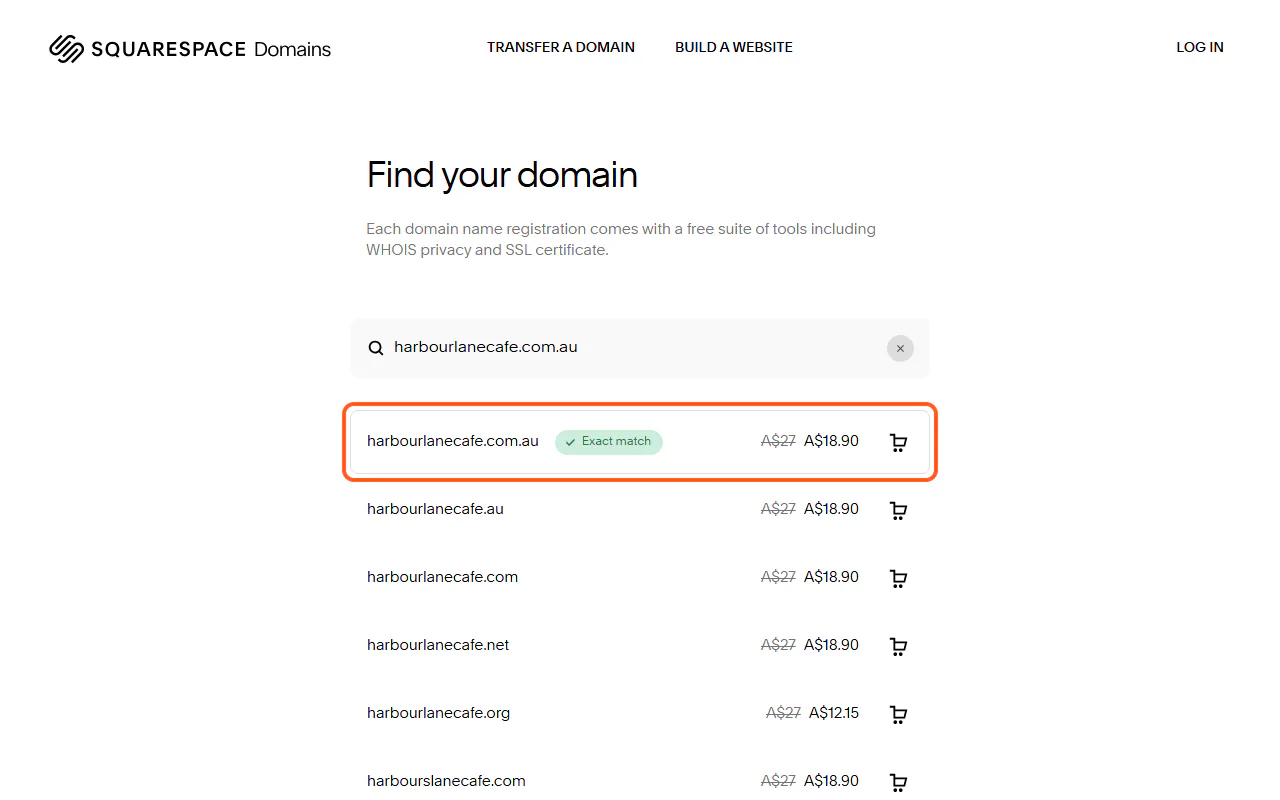The height and width of the screenshot is (800, 1280).
Task: Click the search magnifier icon
Action: [x=376, y=348]
